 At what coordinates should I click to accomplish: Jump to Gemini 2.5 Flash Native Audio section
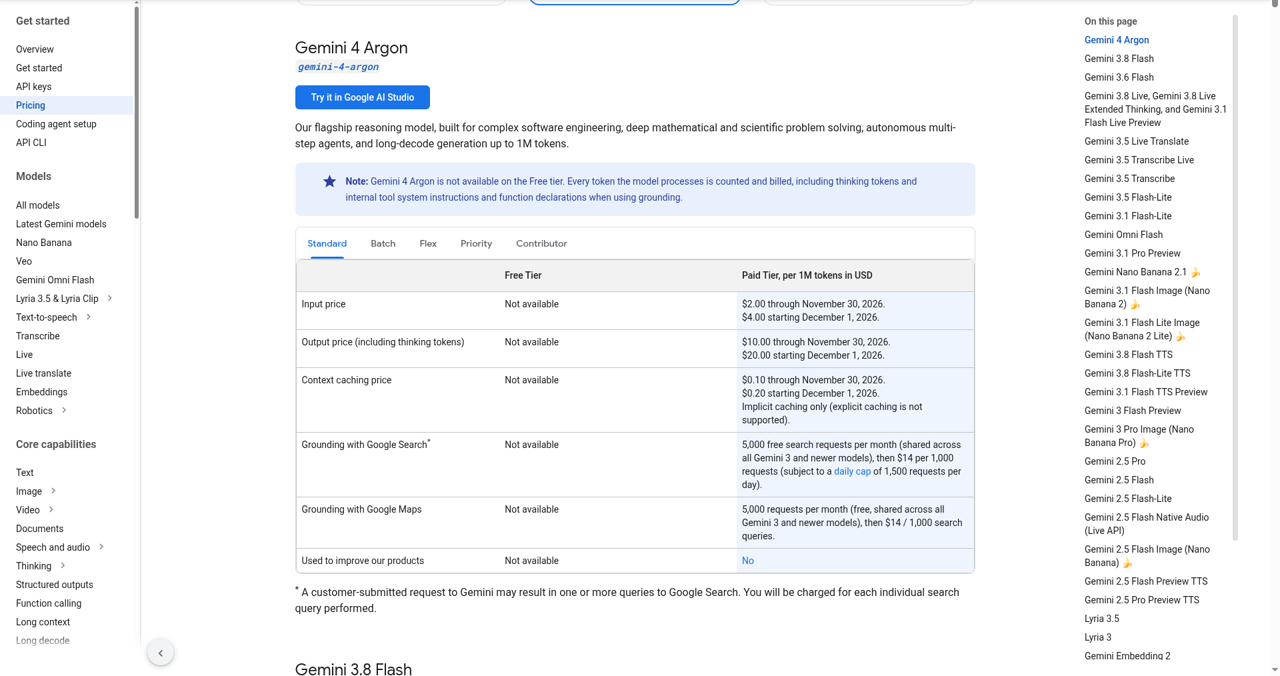point(1147,524)
